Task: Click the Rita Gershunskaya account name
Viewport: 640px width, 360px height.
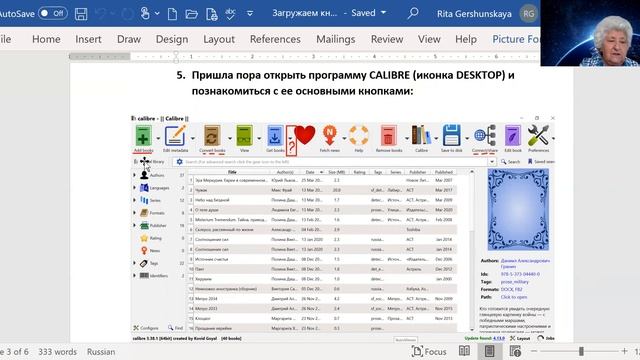Action: 474,14
